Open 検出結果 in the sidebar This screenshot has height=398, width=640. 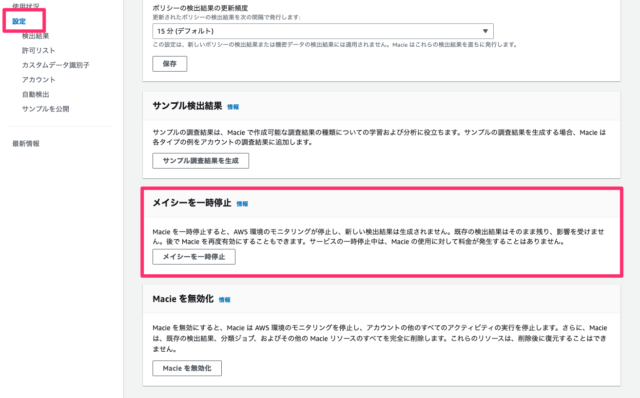click(36, 36)
